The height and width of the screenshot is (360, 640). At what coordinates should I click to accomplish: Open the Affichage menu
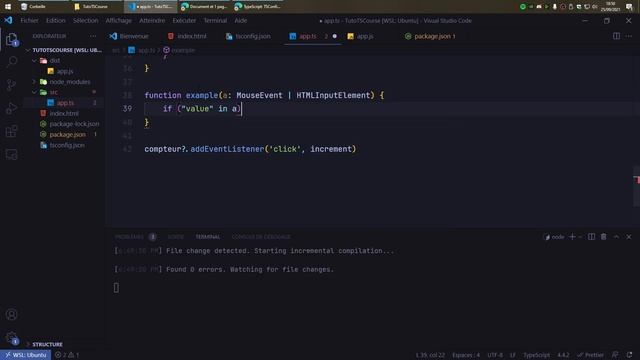pyautogui.click(x=118, y=20)
